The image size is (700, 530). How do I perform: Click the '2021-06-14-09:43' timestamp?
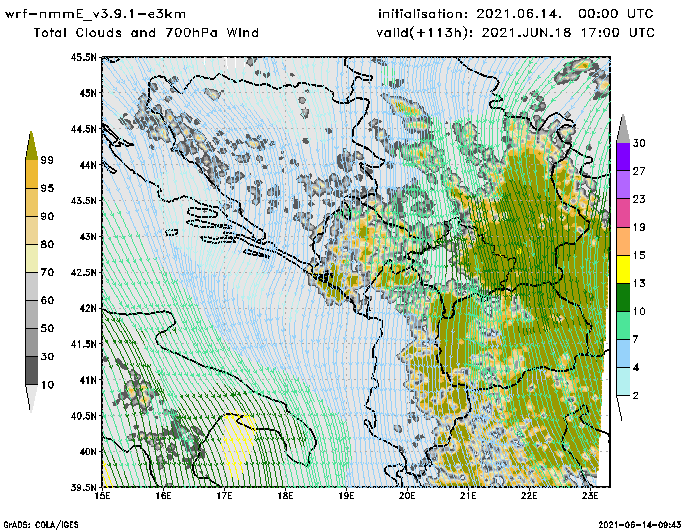coord(639,525)
